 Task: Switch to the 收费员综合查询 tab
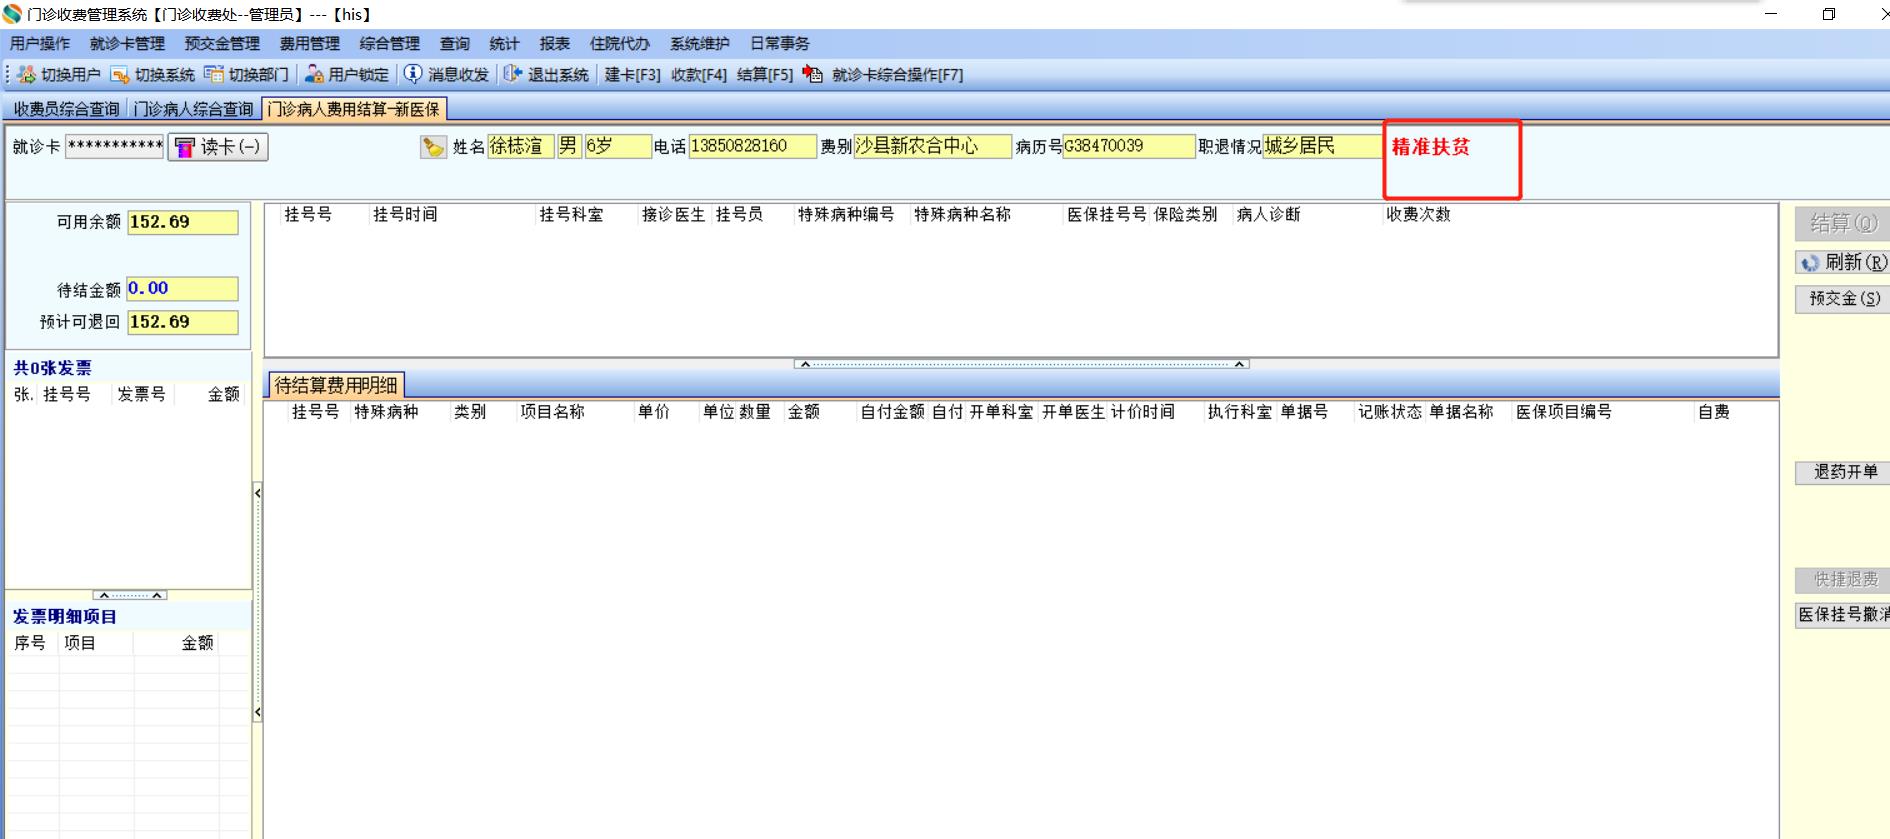(66, 109)
